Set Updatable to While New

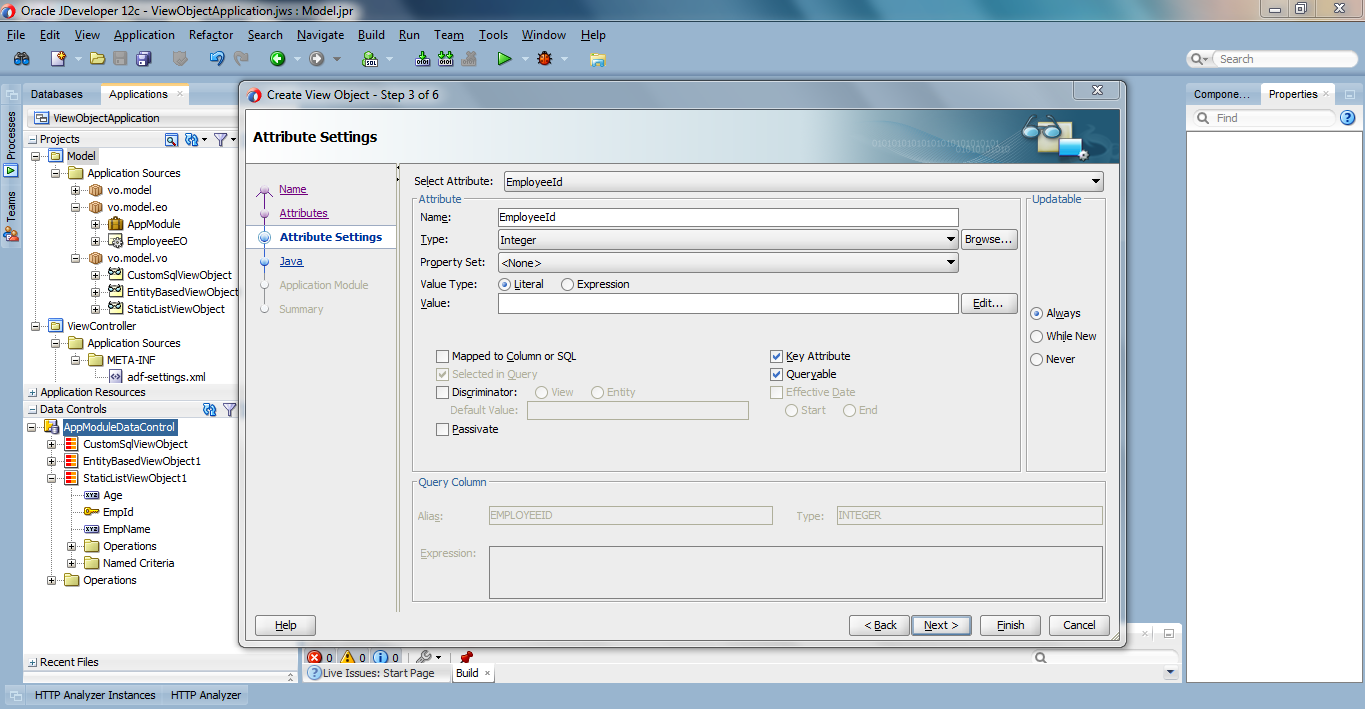(x=1037, y=336)
